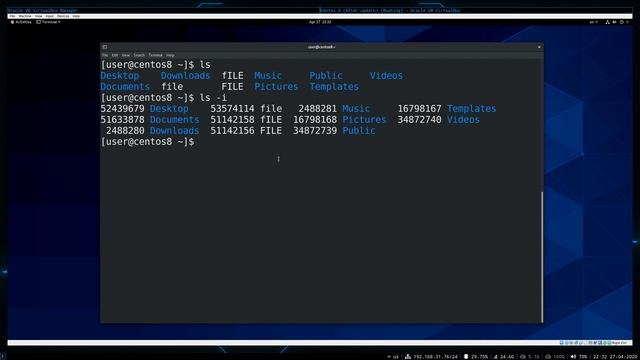
Task: Open terminal window's Help menu
Action: click(170, 55)
